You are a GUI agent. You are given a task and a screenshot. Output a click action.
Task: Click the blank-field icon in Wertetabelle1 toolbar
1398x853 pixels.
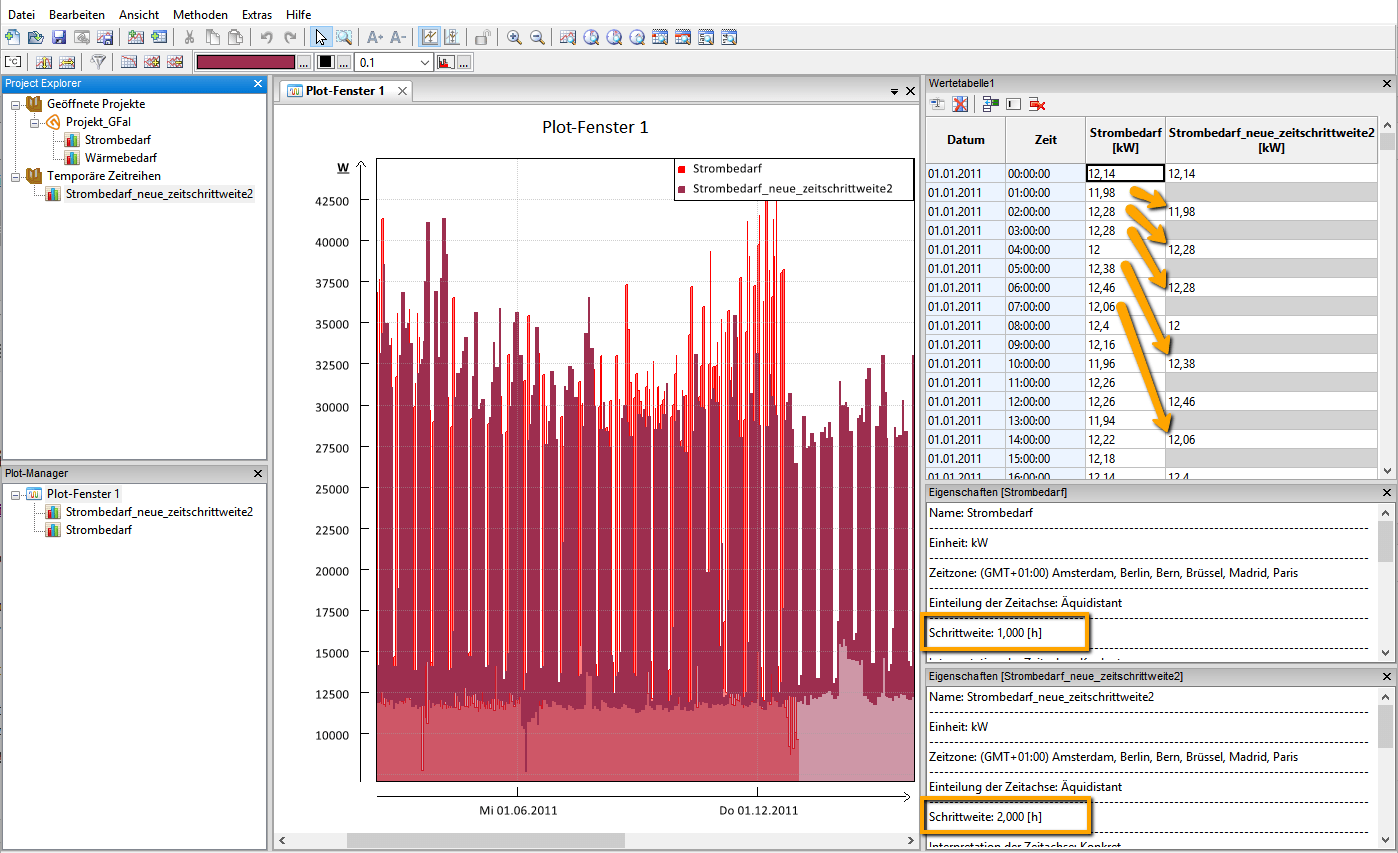pyautogui.click(x=1014, y=104)
